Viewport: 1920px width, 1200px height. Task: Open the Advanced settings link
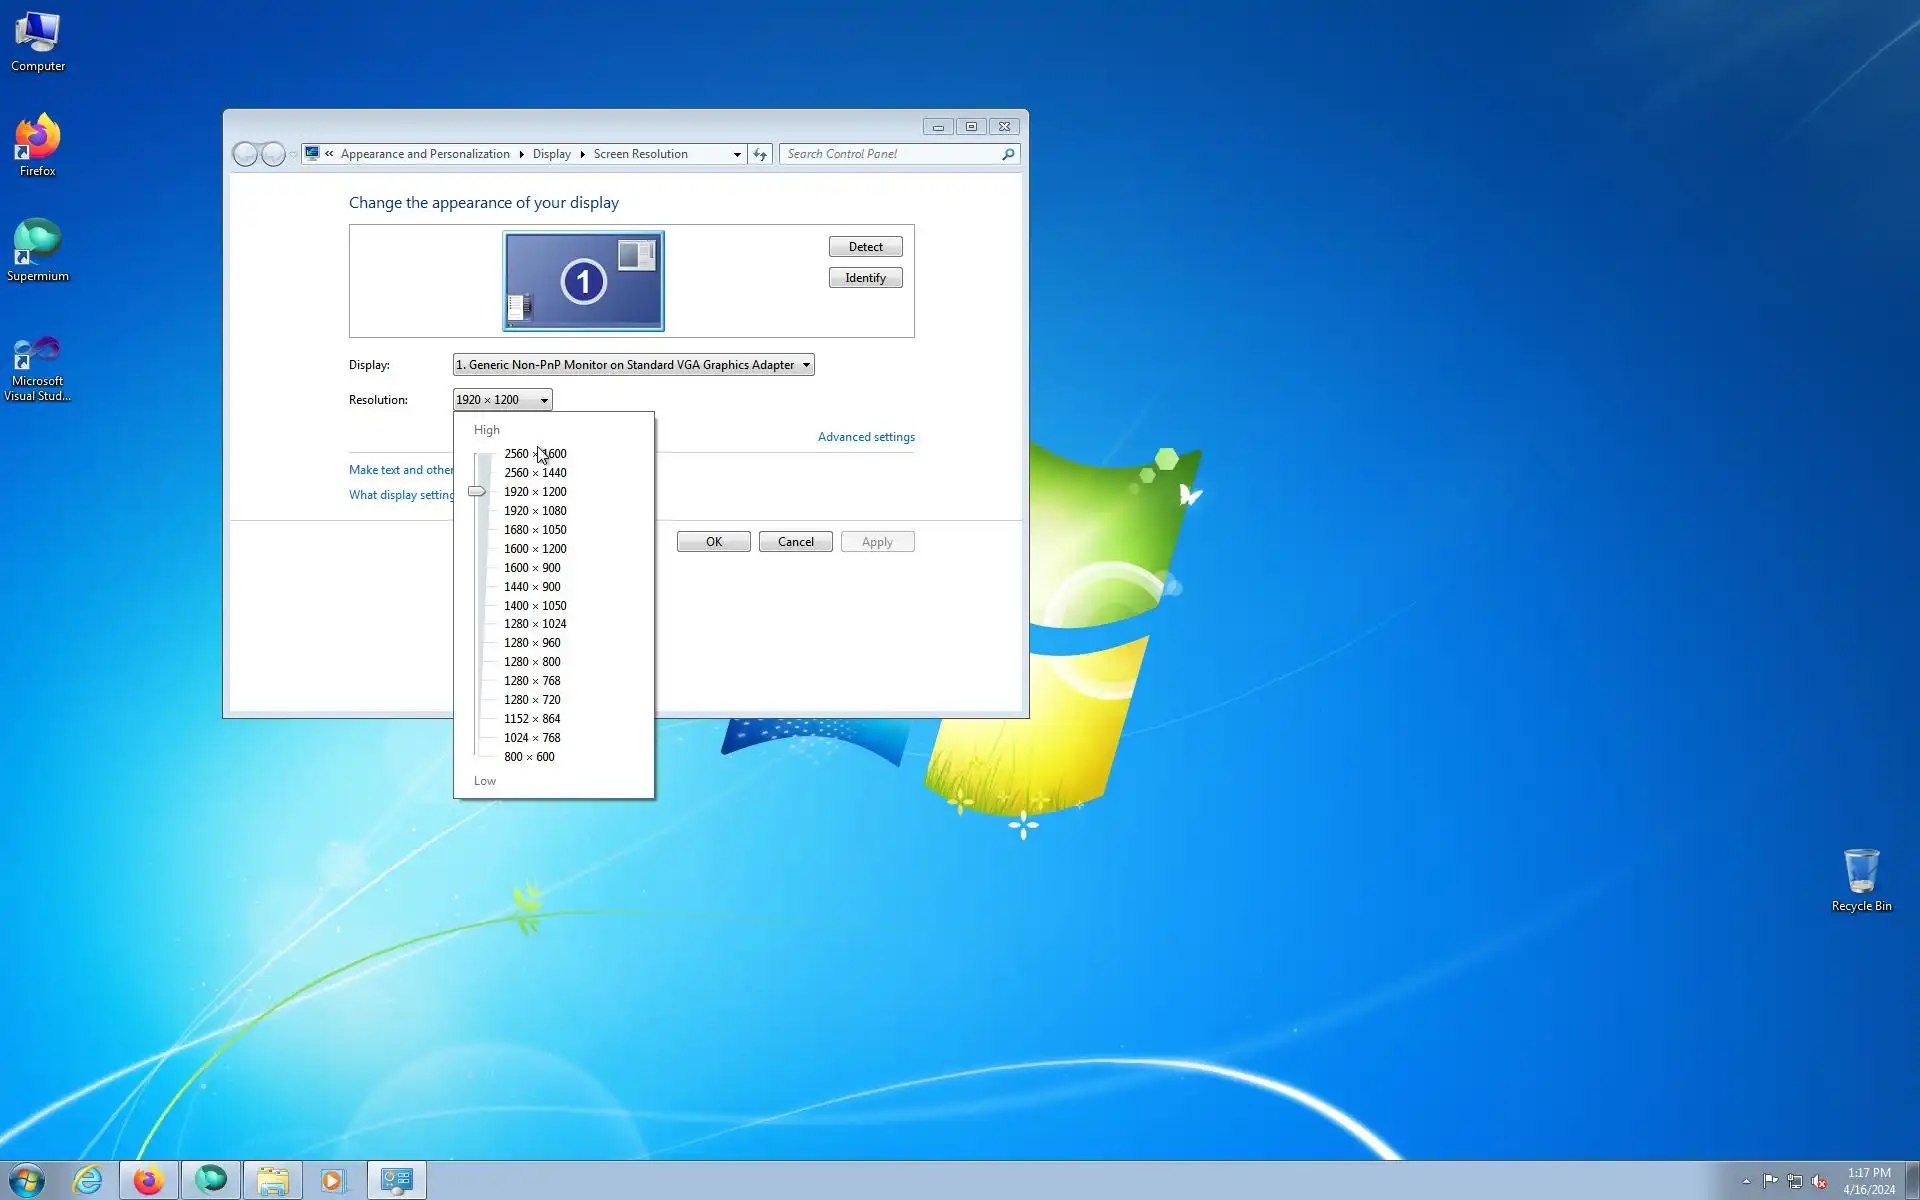pos(866,437)
